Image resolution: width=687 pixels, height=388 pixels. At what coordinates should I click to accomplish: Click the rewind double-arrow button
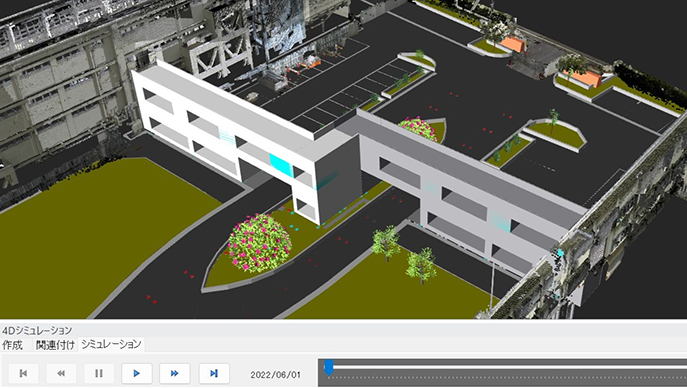pyautogui.click(x=61, y=374)
